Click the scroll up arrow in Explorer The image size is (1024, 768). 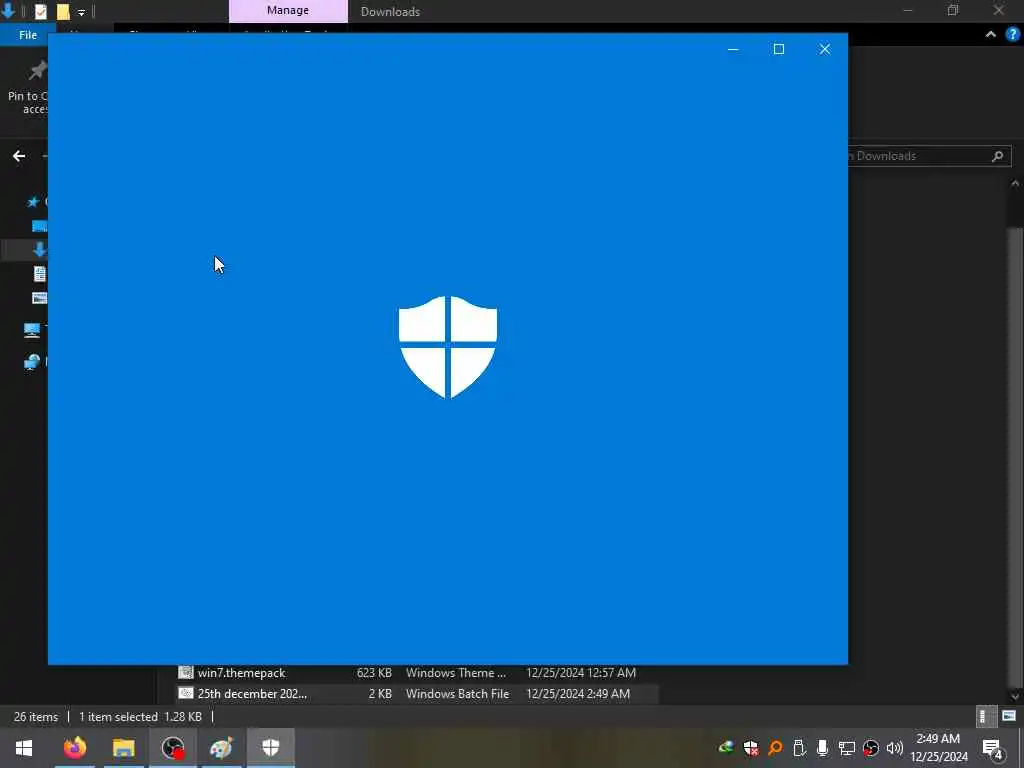(x=1016, y=184)
